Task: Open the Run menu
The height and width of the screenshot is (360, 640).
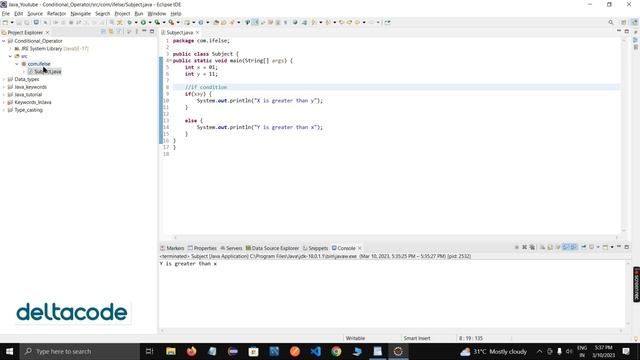Action: [x=139, y=13]
